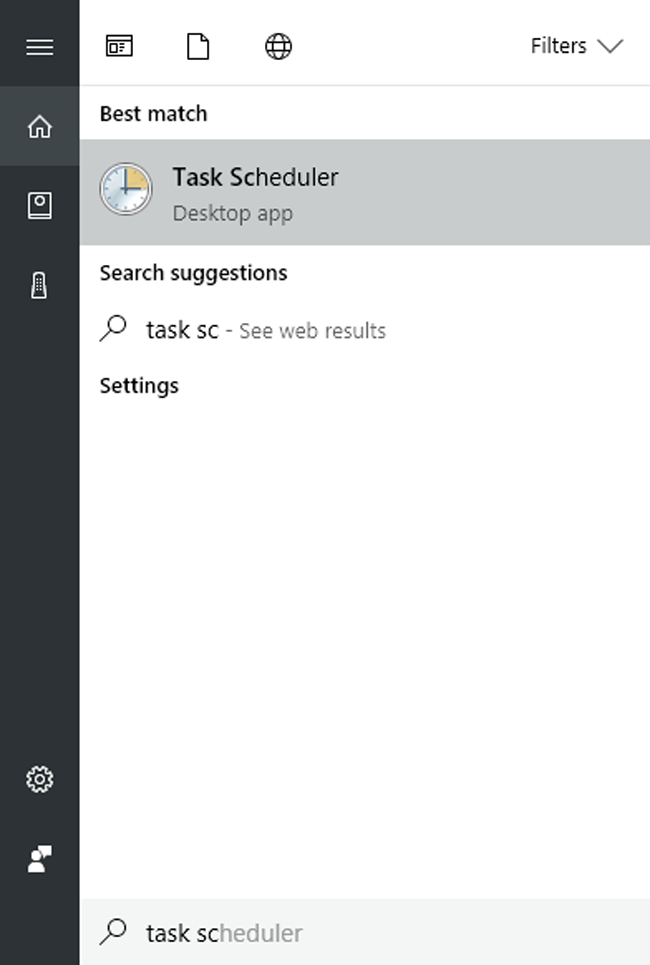Click the Task Scheduler clock icon

point(126,190)
